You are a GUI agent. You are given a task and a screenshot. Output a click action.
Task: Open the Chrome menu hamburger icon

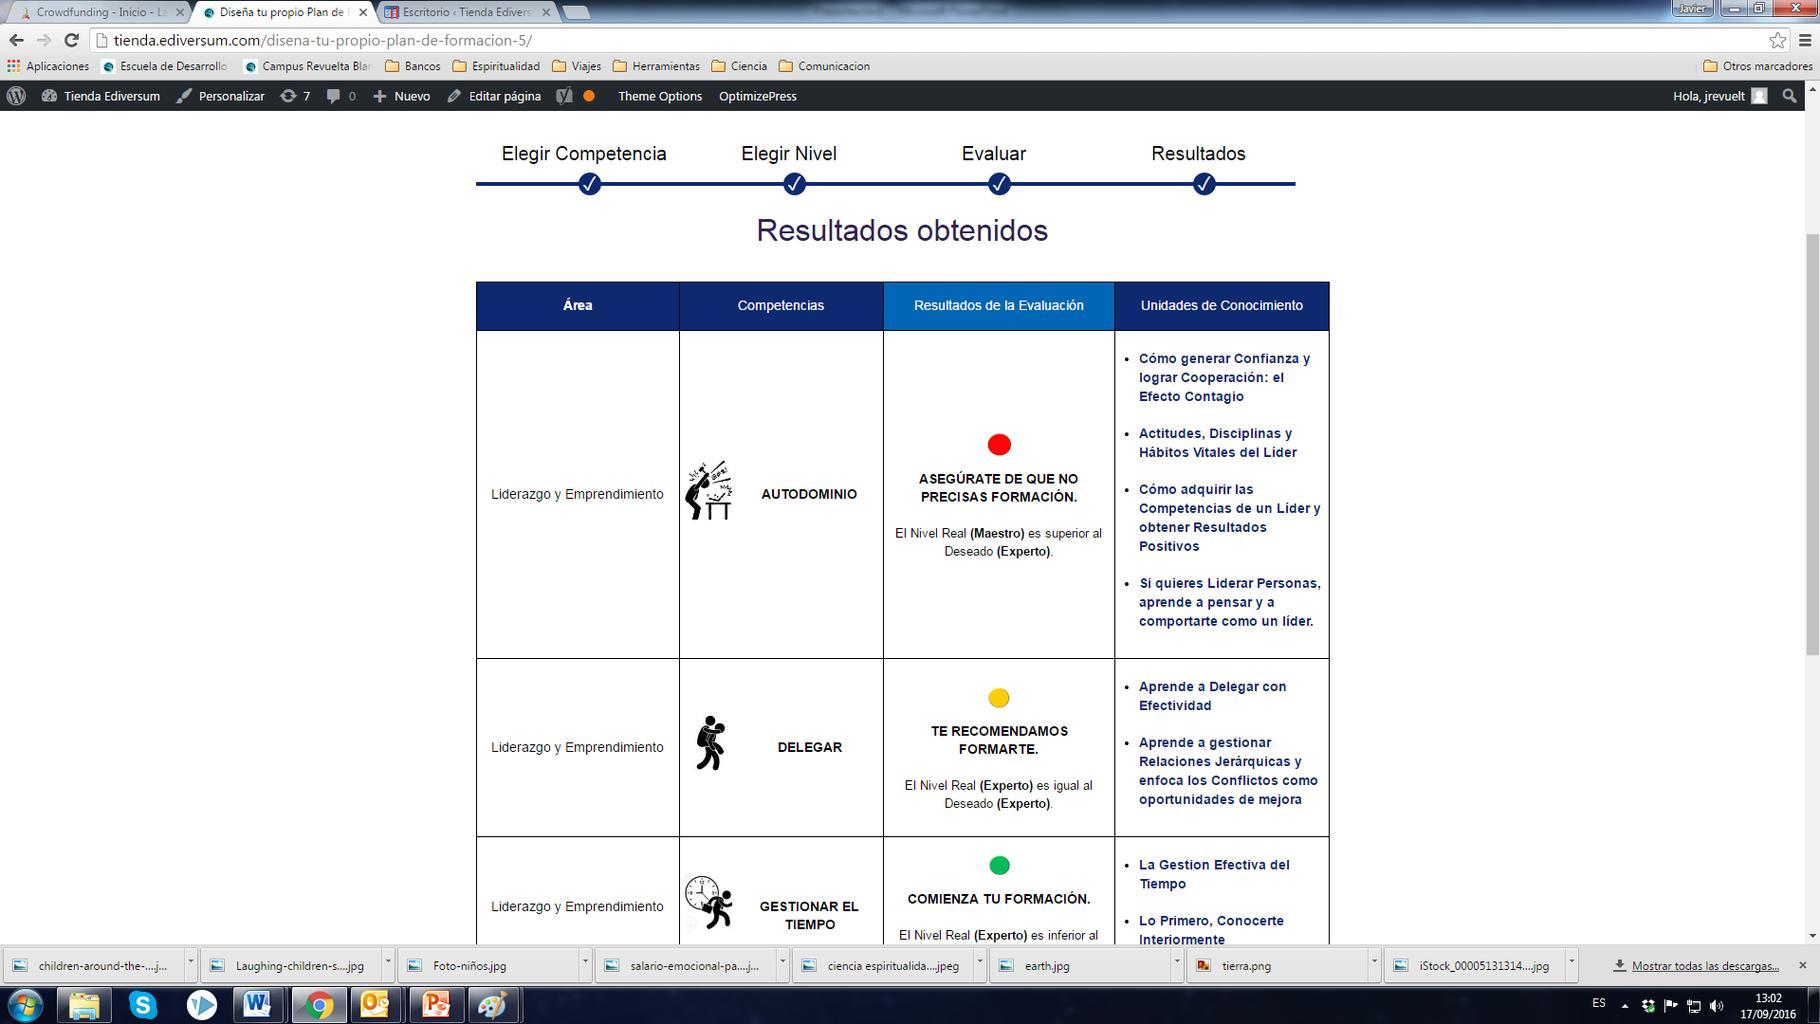coord(1805,40)
